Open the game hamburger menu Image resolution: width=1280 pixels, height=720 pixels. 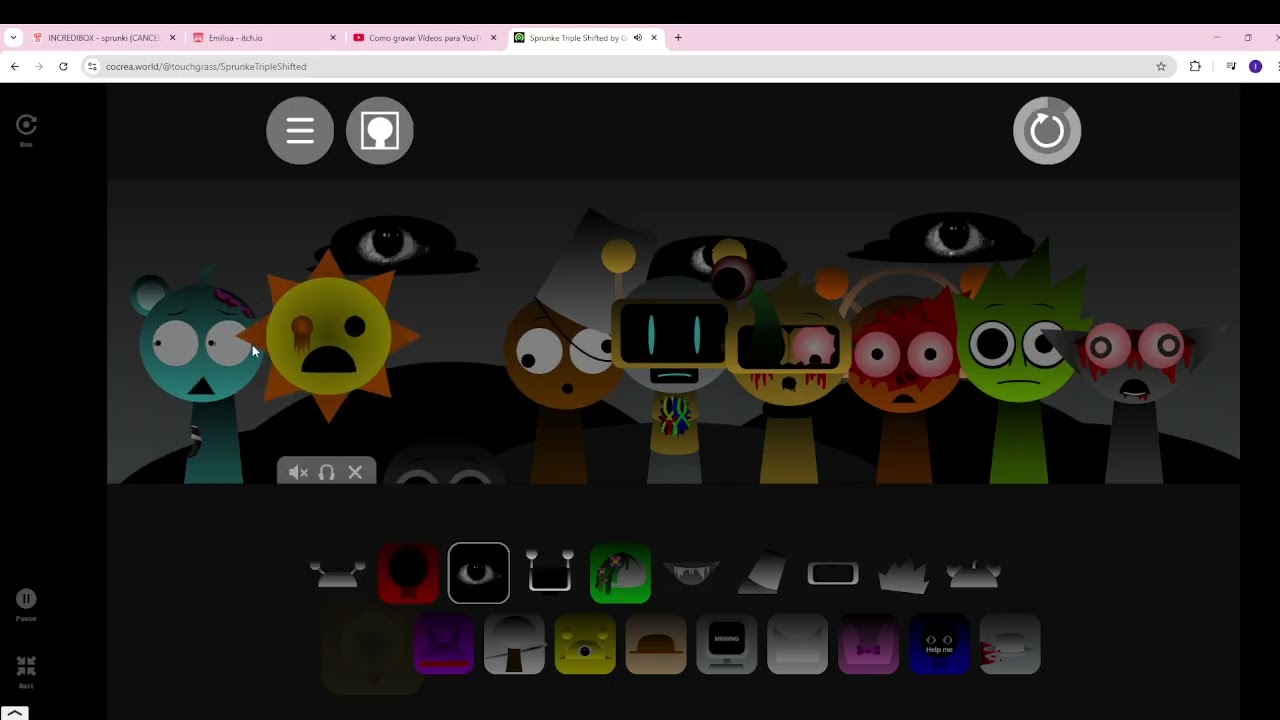point(300,130)
